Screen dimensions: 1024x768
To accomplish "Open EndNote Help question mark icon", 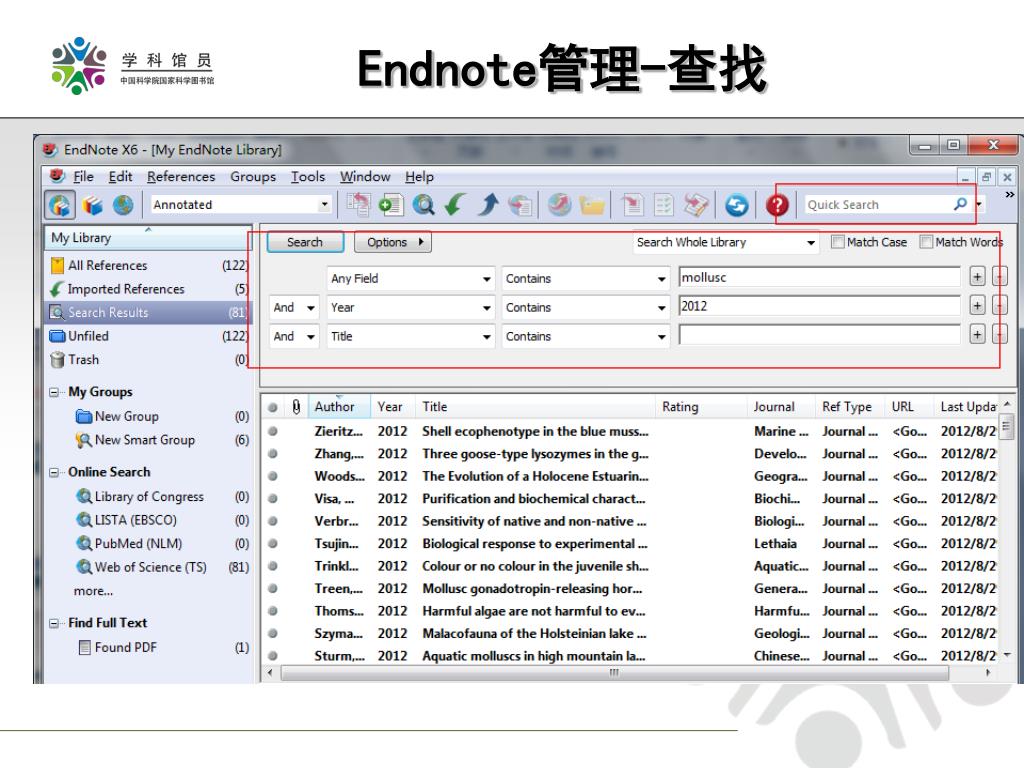I will [777, 205].
